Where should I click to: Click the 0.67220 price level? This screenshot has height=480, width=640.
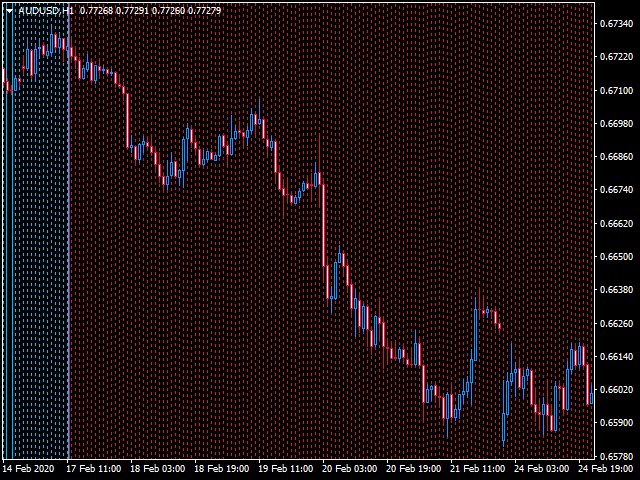click(616, 57)
